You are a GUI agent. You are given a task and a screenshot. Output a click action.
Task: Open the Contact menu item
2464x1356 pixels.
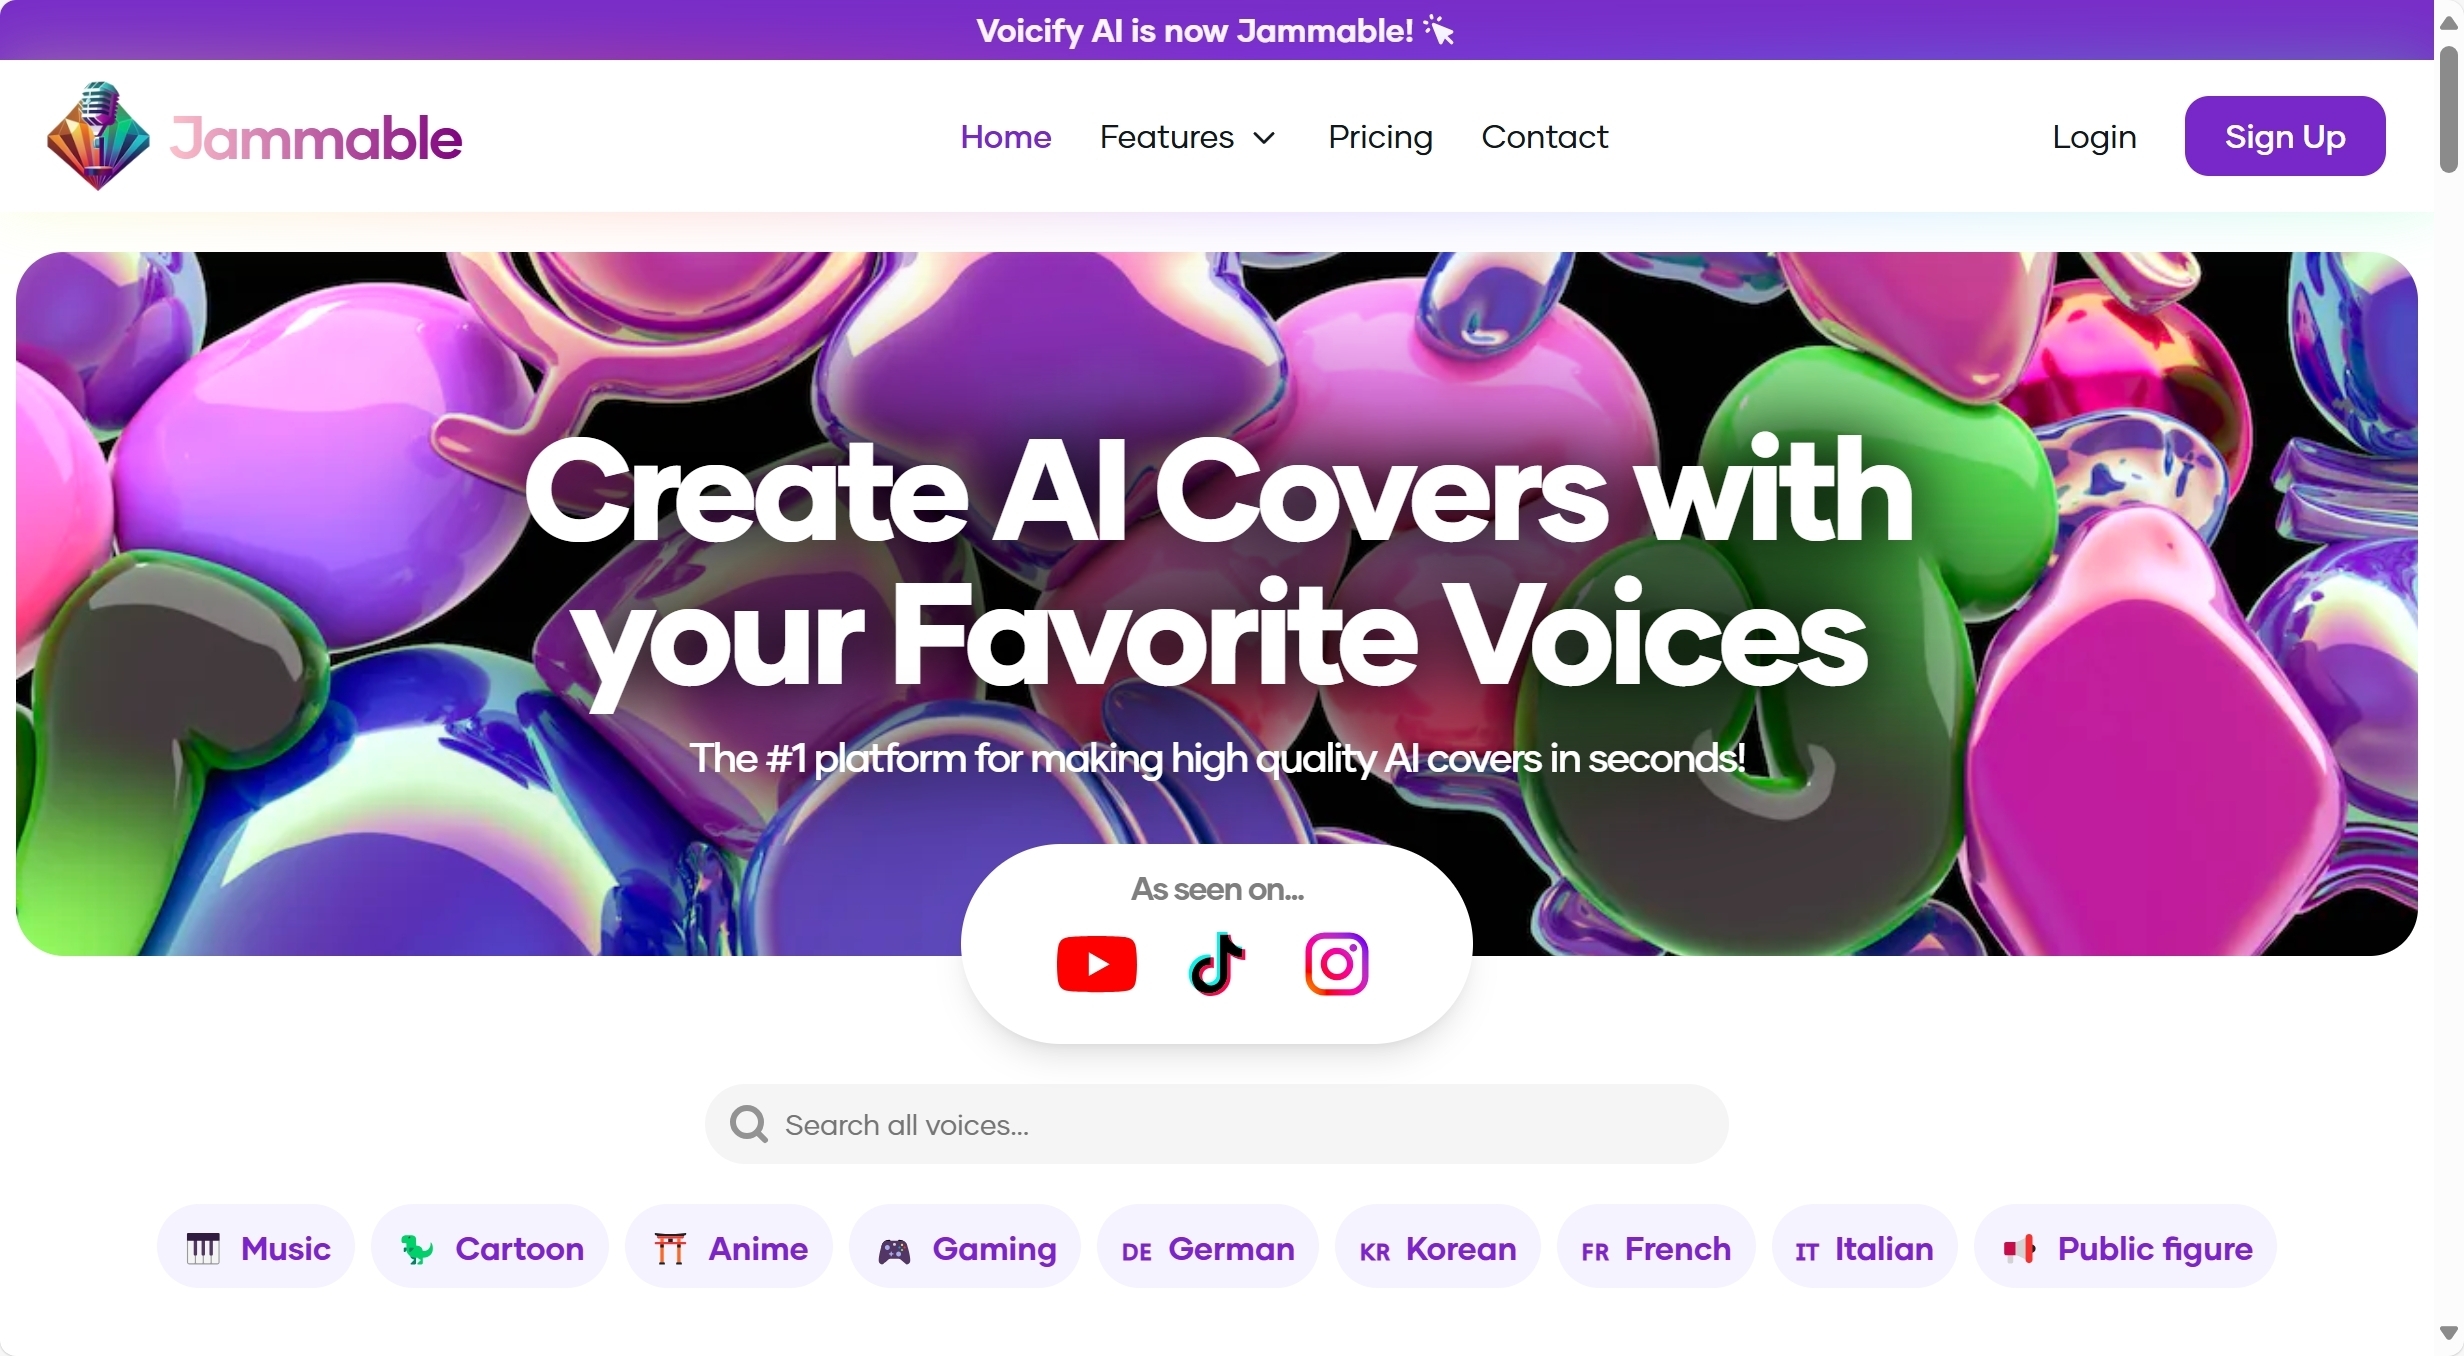1544,137
